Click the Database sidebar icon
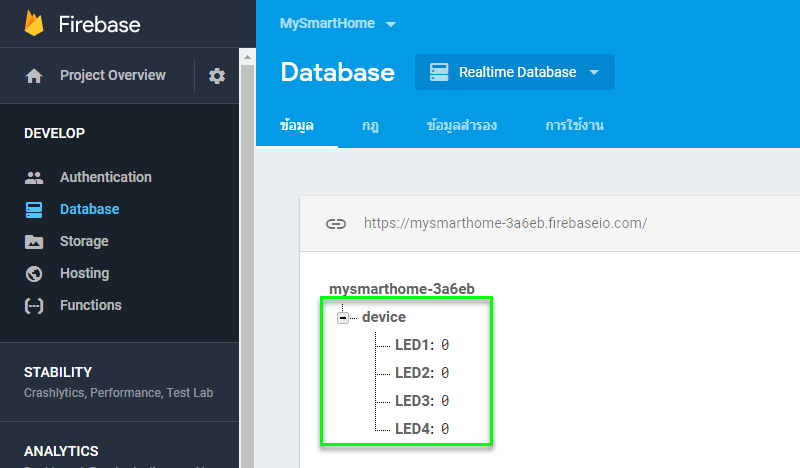 point(34,210)
